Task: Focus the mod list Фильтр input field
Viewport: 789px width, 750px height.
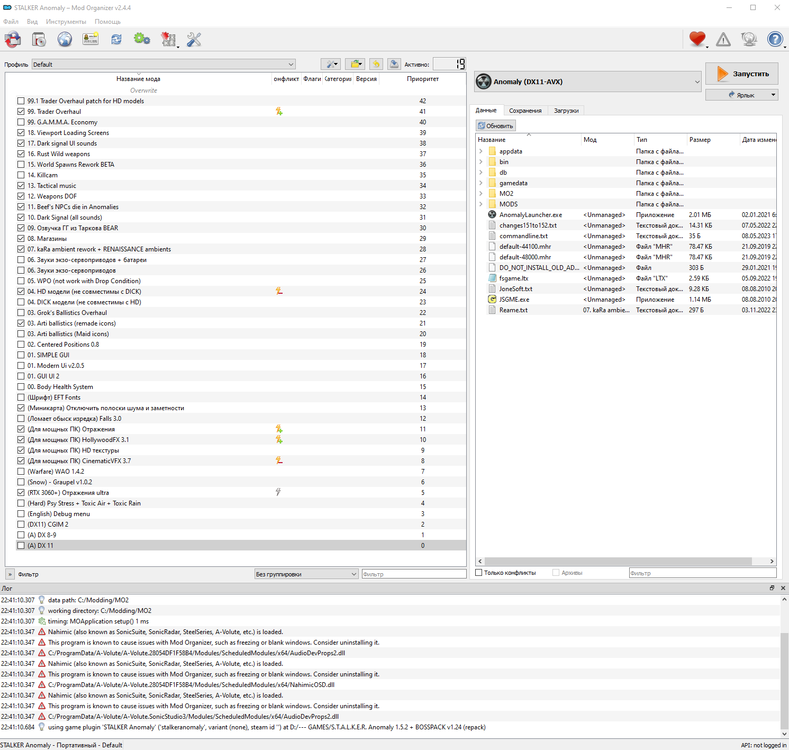Action: pos(414,574)
